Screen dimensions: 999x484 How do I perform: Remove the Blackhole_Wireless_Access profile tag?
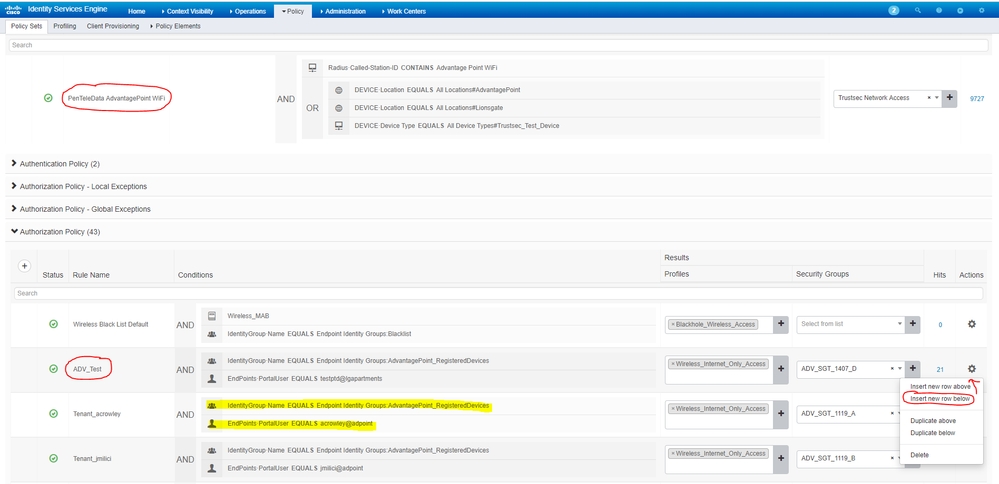(x=673, y=324)
